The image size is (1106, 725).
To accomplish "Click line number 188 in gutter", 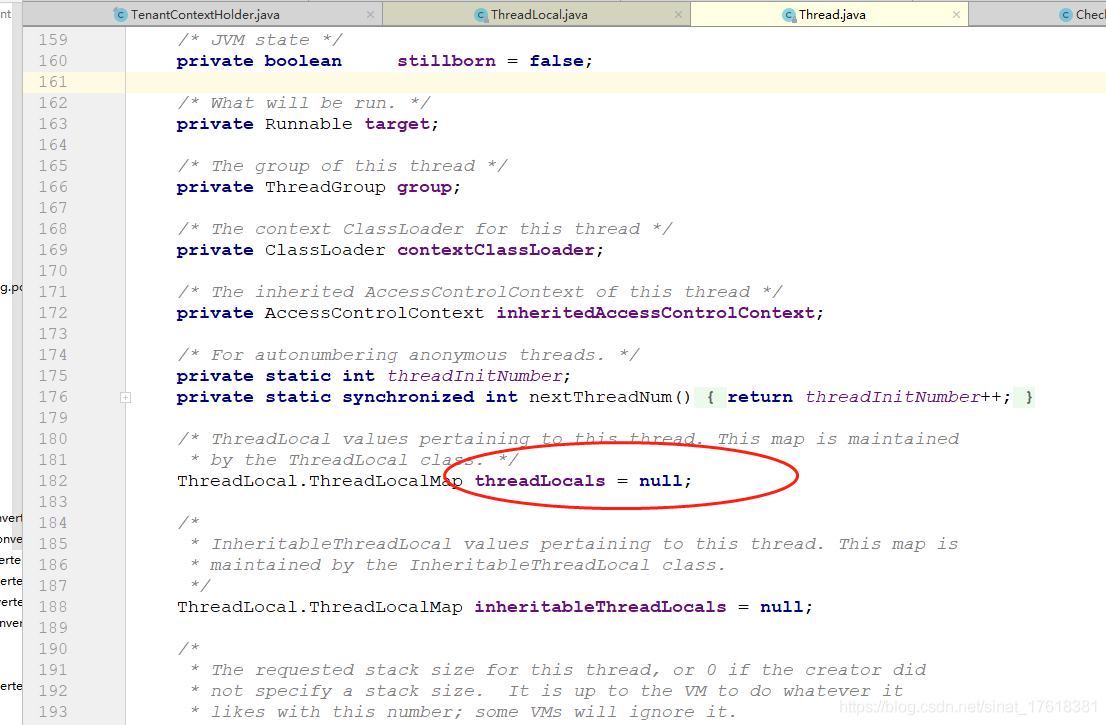I will tap(53, 607).
